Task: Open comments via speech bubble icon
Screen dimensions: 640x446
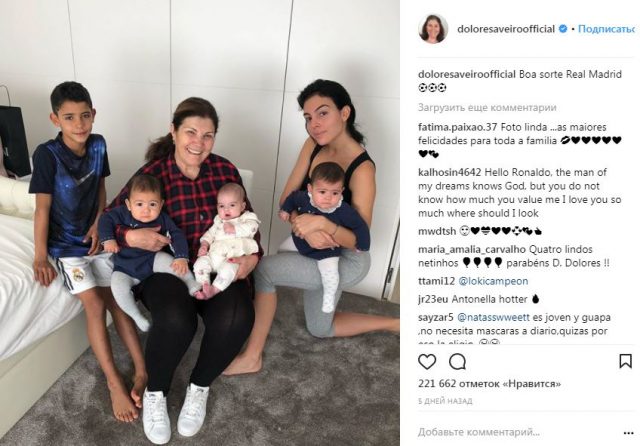Action: coord(458,362)
